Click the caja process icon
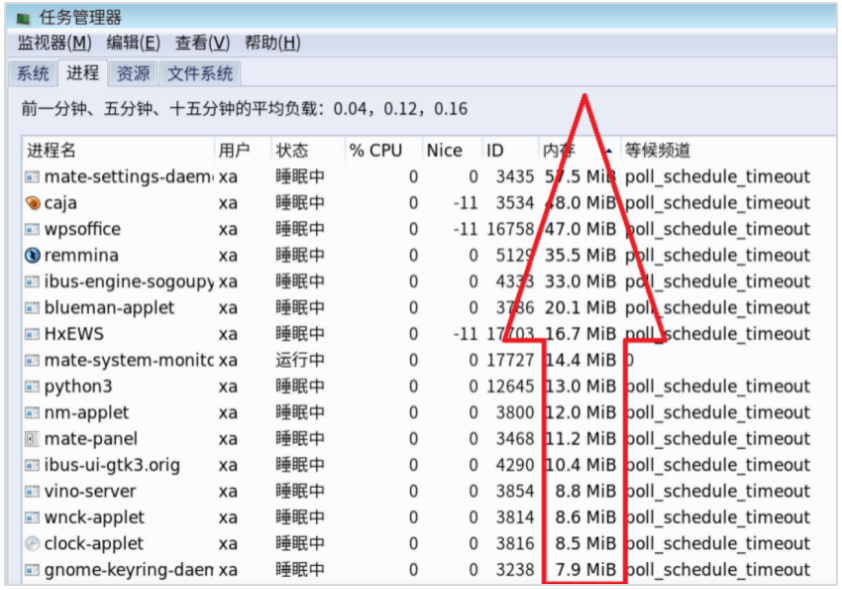 (33, 203)
